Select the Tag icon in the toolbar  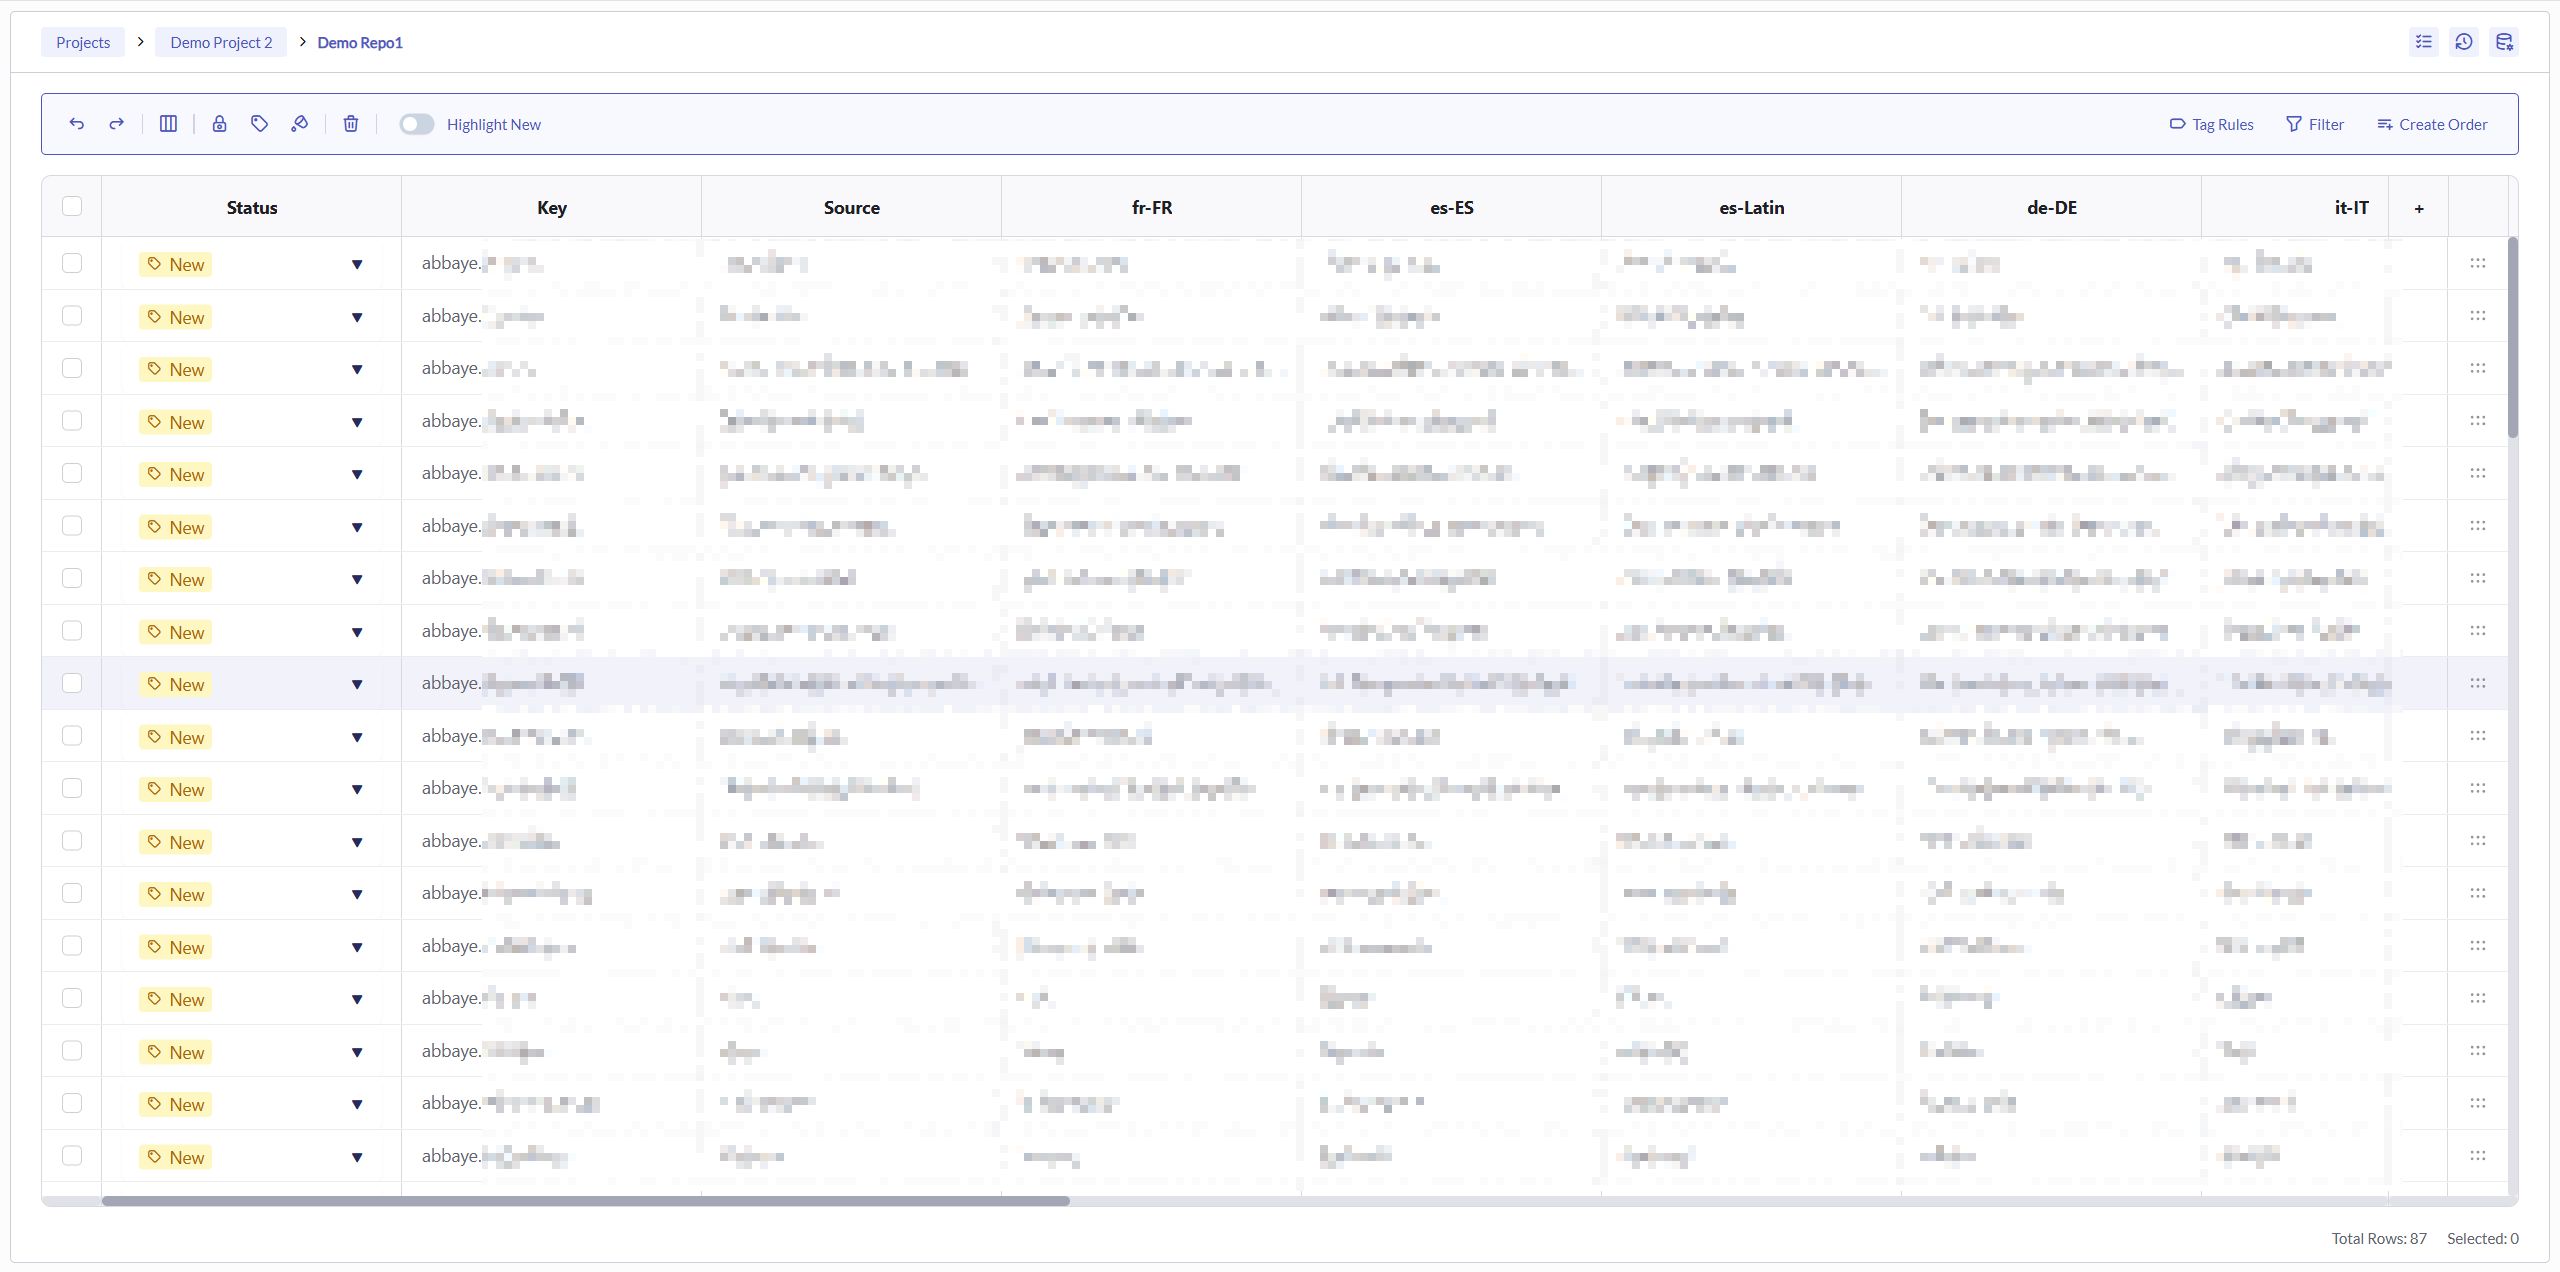(259, 124)
